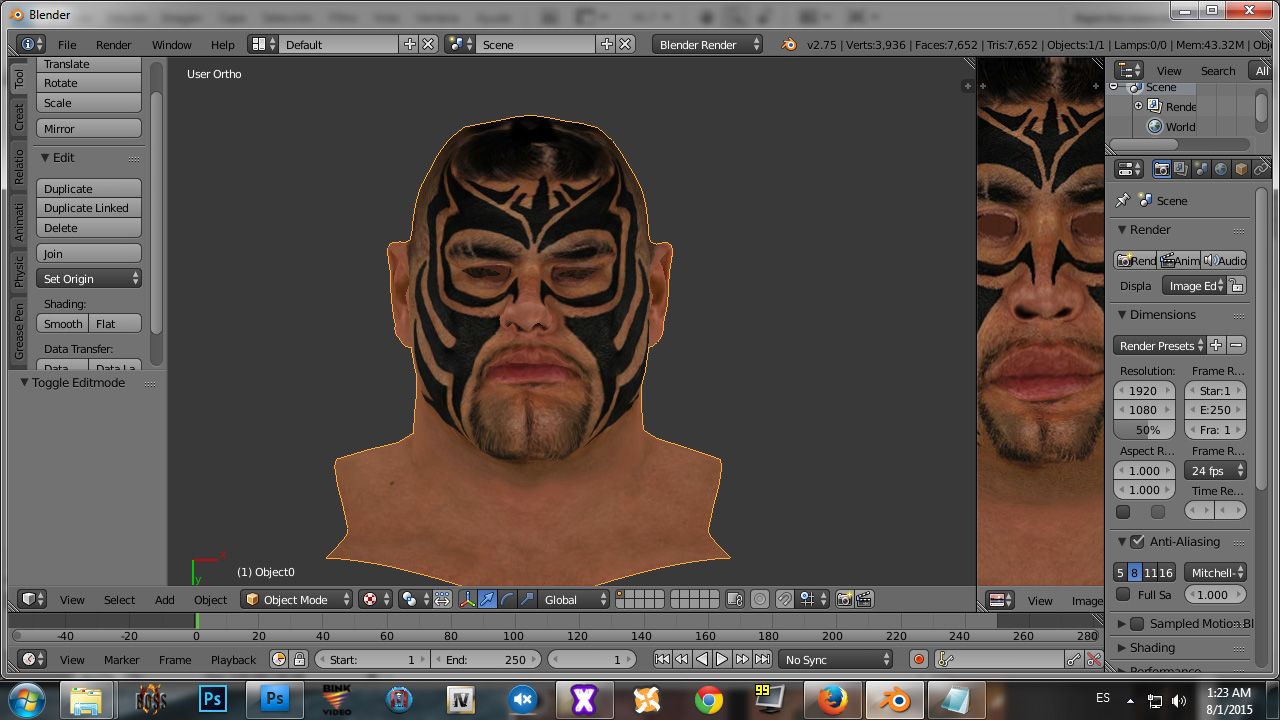The image size is (1280, 720).
Task: Click the translate manipulator arrow icon
Action: (x=487, y=599)
